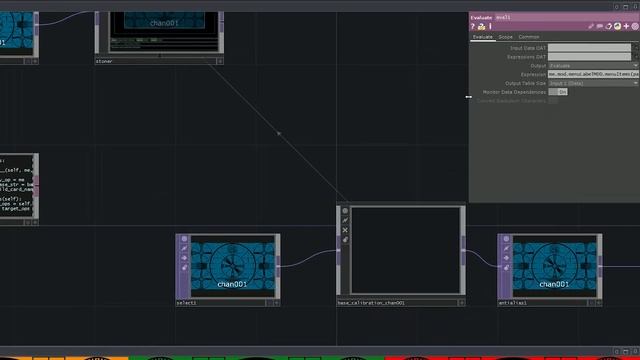Image resolution: width=640 pixels, height=360 pixels.
Task: Click the plus button beside select1 name
Action: pyautogui.click(x=276, y=303)
